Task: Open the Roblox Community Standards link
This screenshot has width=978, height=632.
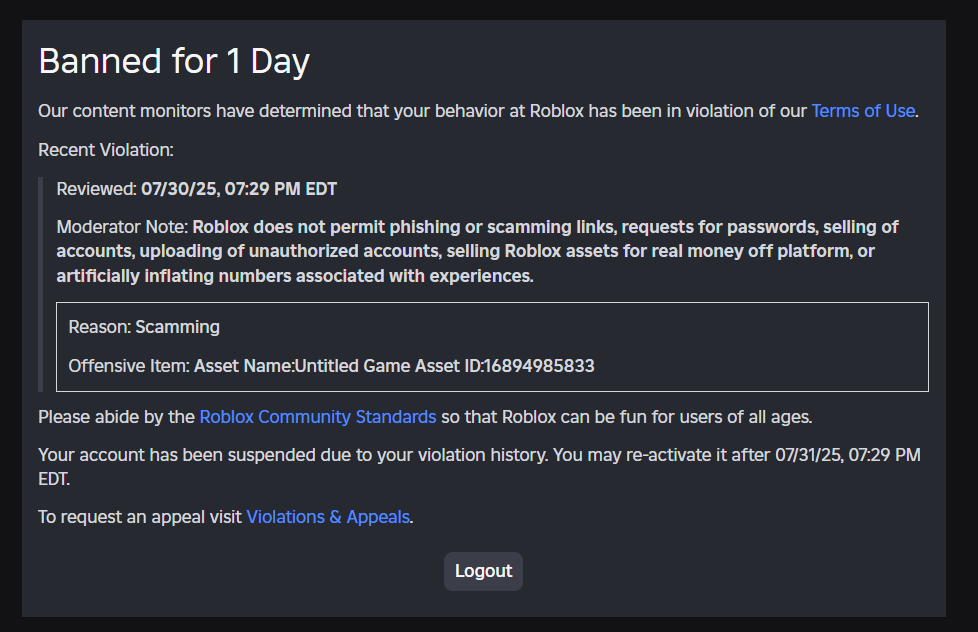Action: (x=317, y=416)
